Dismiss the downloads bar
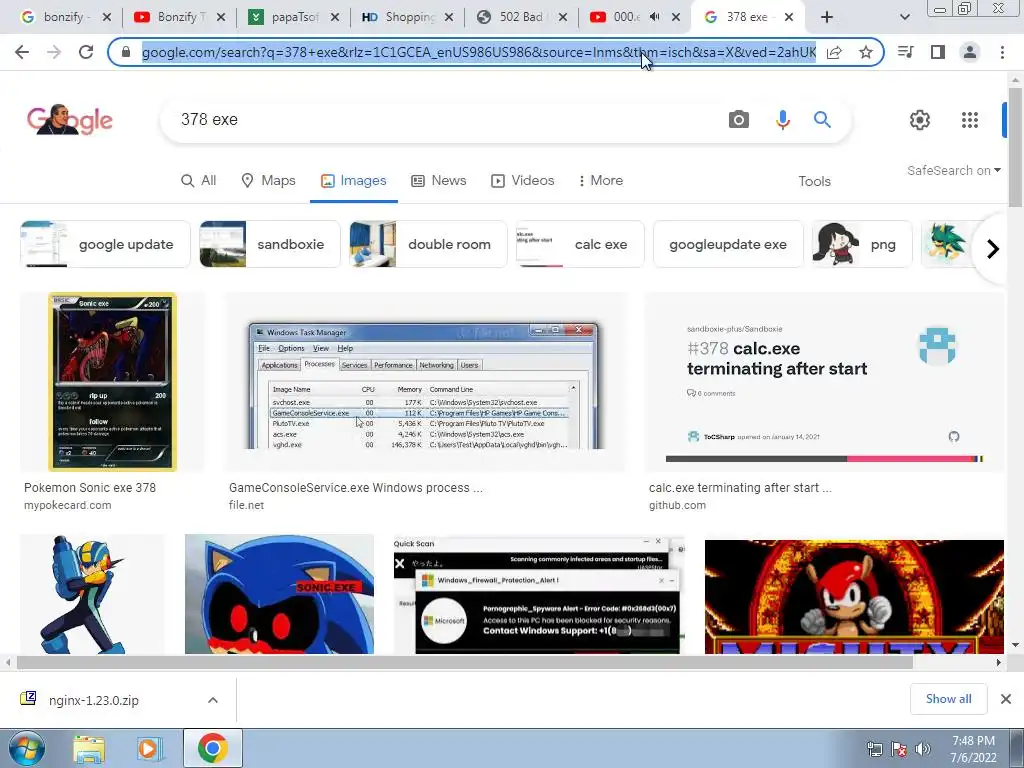Image resolution: width=1024 pixels, height=768 pixels. point(1006,699)
